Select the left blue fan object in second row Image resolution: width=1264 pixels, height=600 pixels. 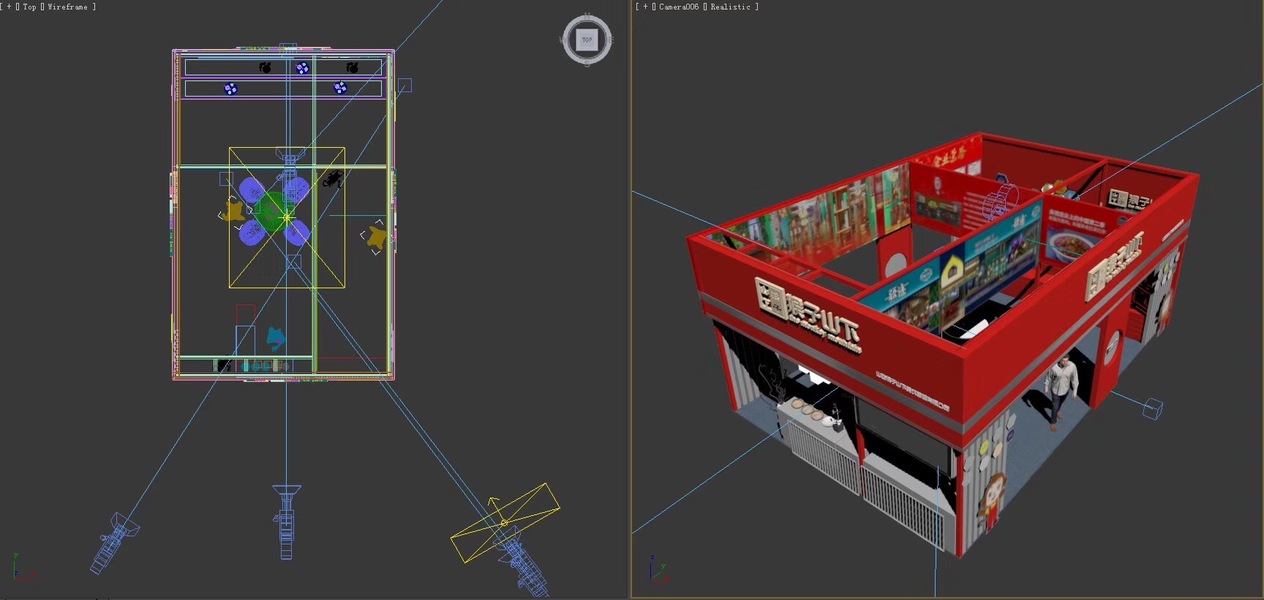[231, 89]
